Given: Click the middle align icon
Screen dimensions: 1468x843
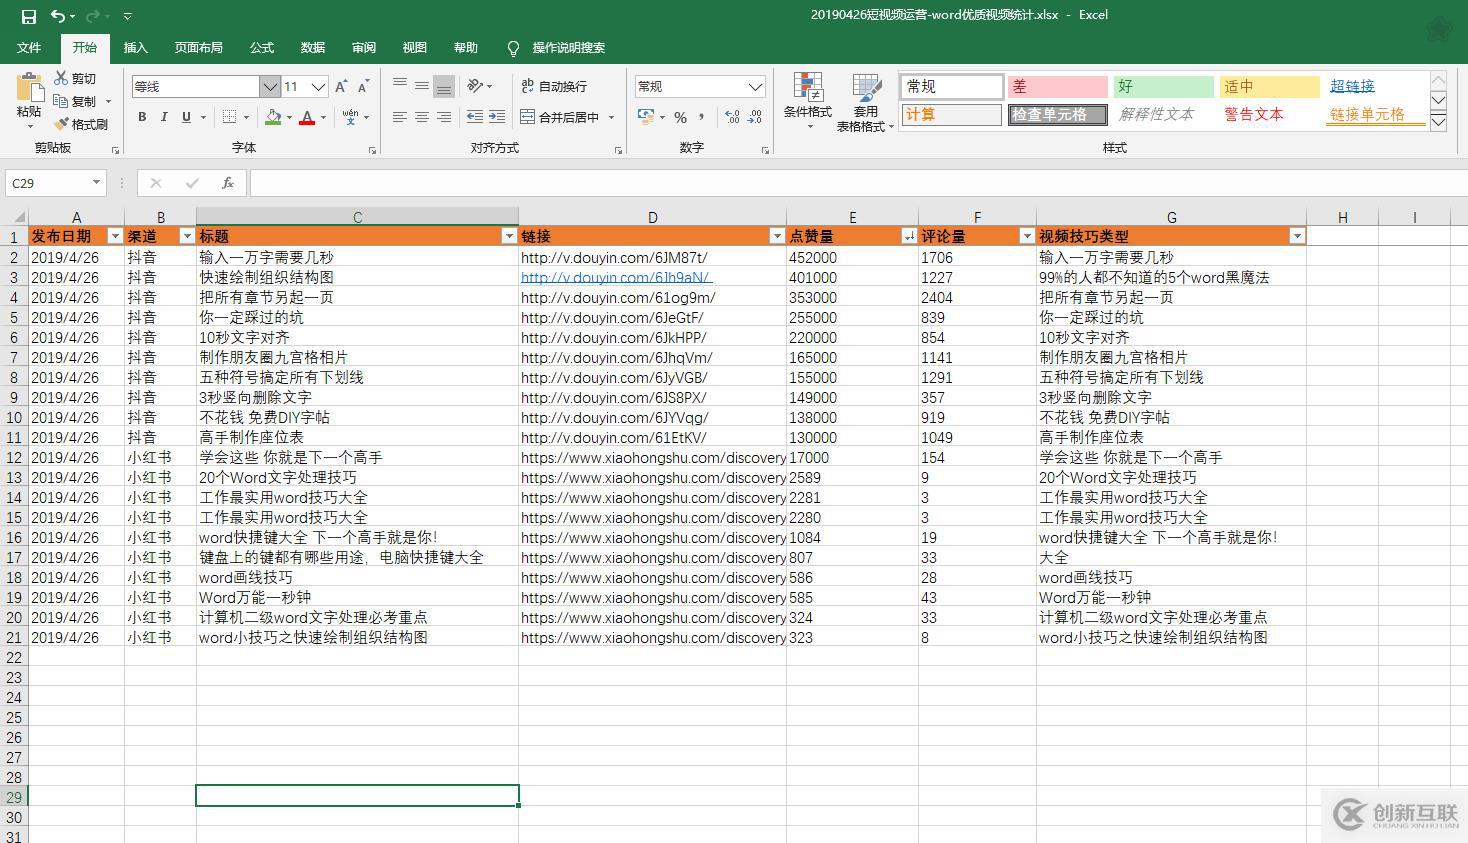Looking at the screenshot, I should coord(422,86).
